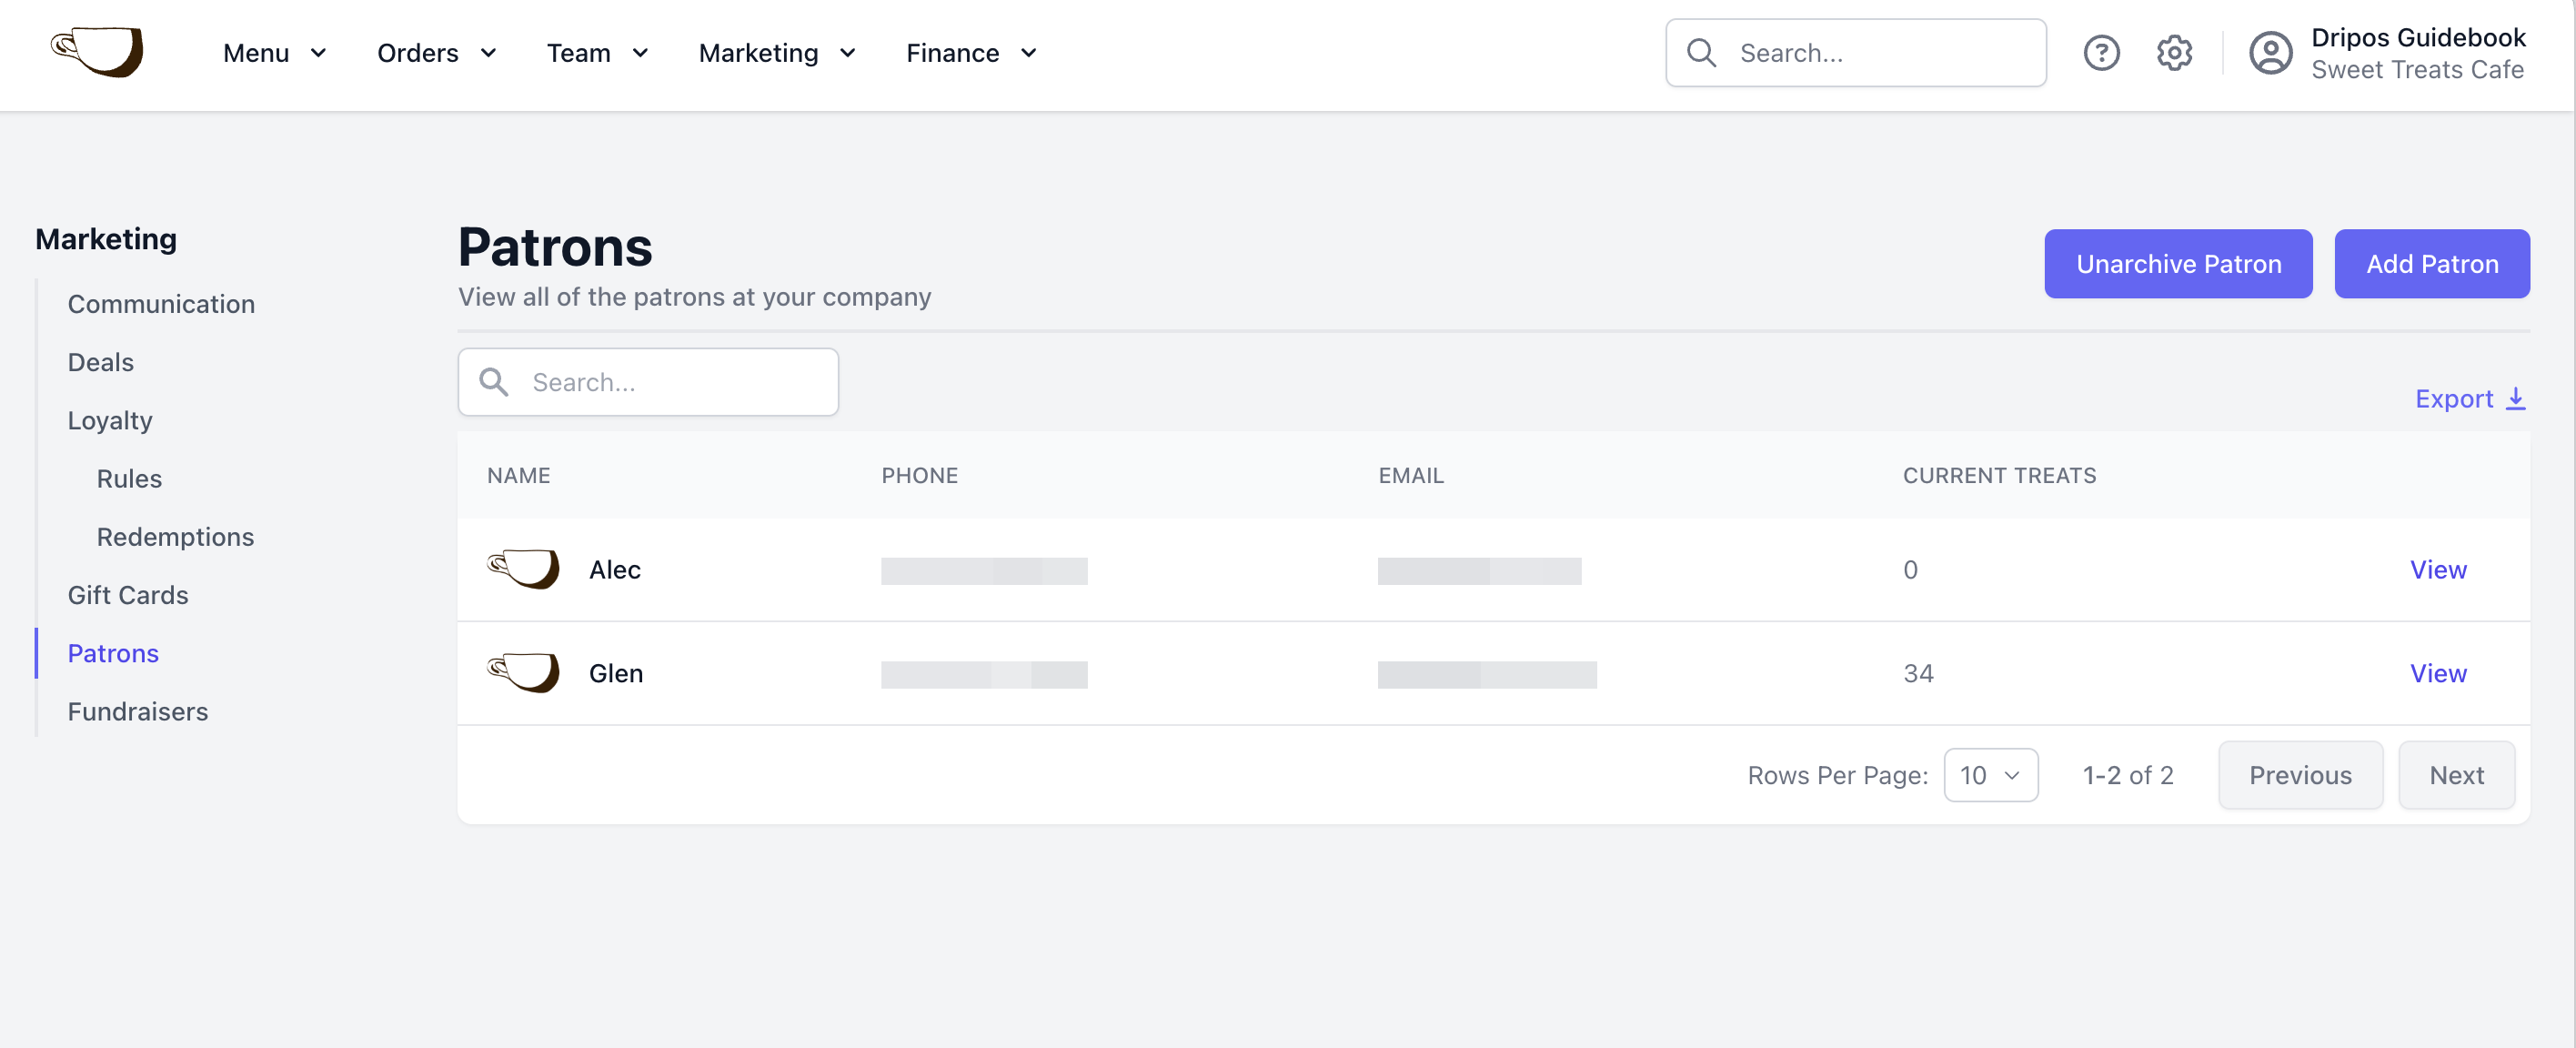Click the patron name Glen
2576x1048 pixels.
(616, 673)
